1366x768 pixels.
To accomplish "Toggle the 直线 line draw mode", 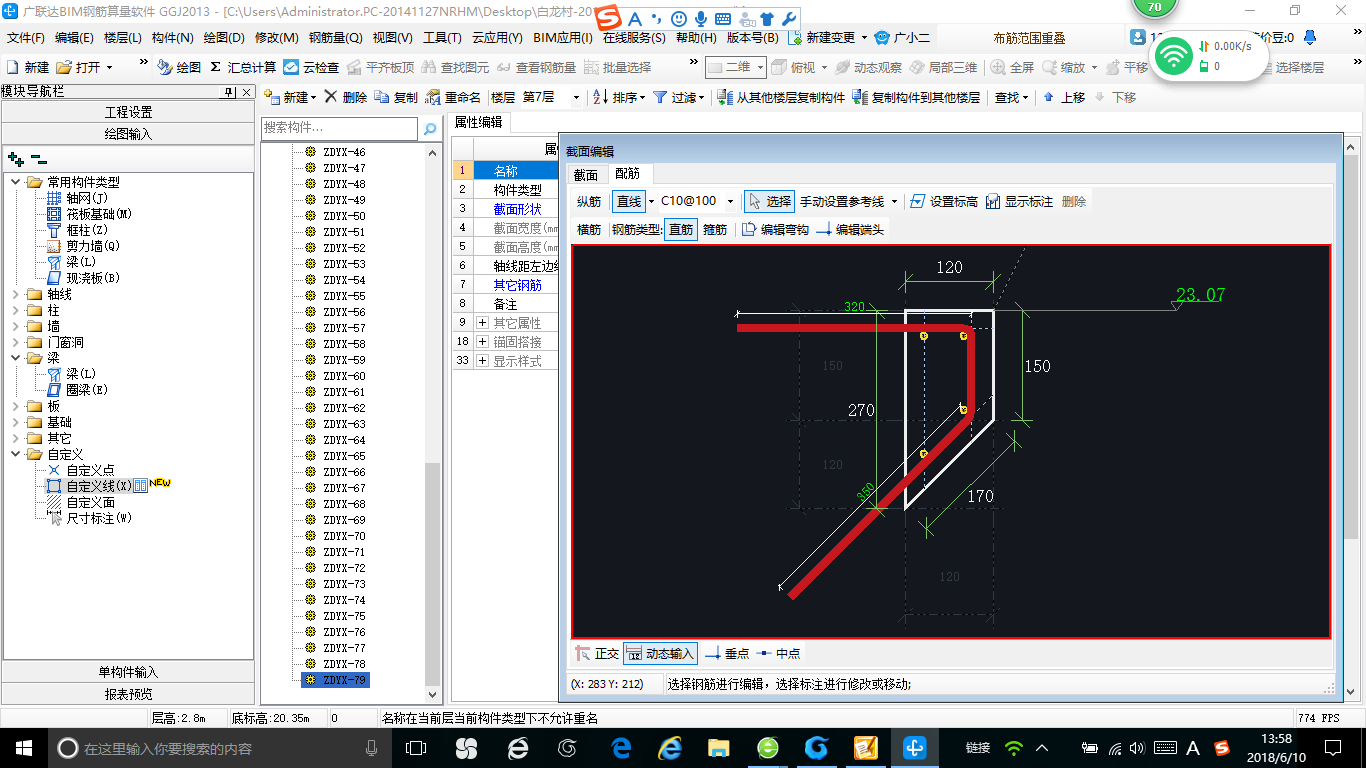I will (x=629, y=201).
